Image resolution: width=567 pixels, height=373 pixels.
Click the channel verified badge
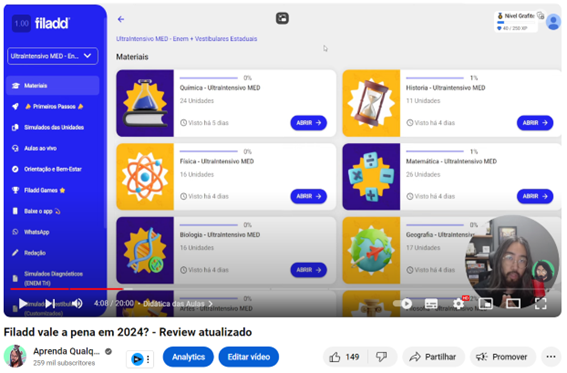(x=108, y=351)
